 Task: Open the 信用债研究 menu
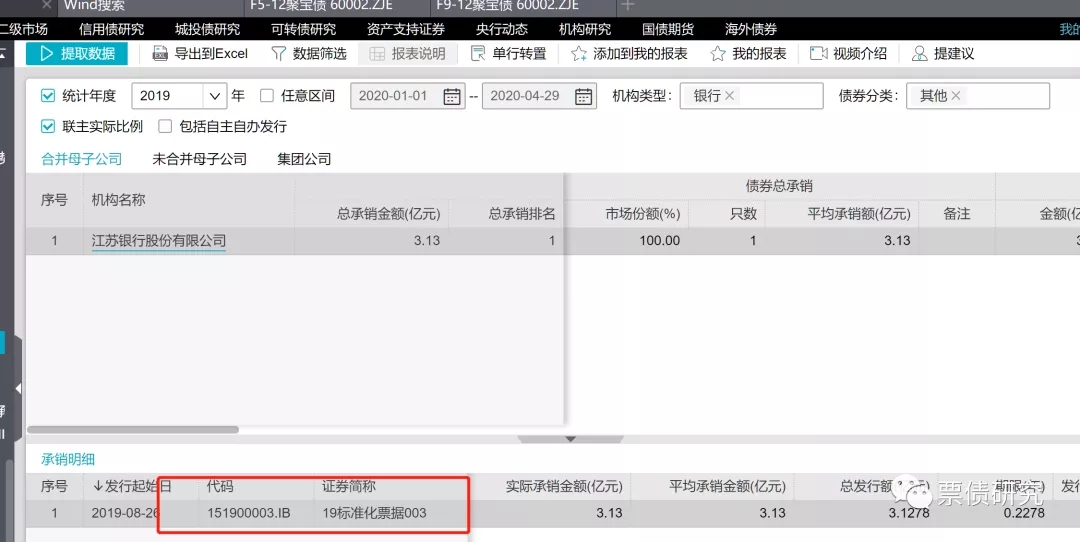pos(112,29)
